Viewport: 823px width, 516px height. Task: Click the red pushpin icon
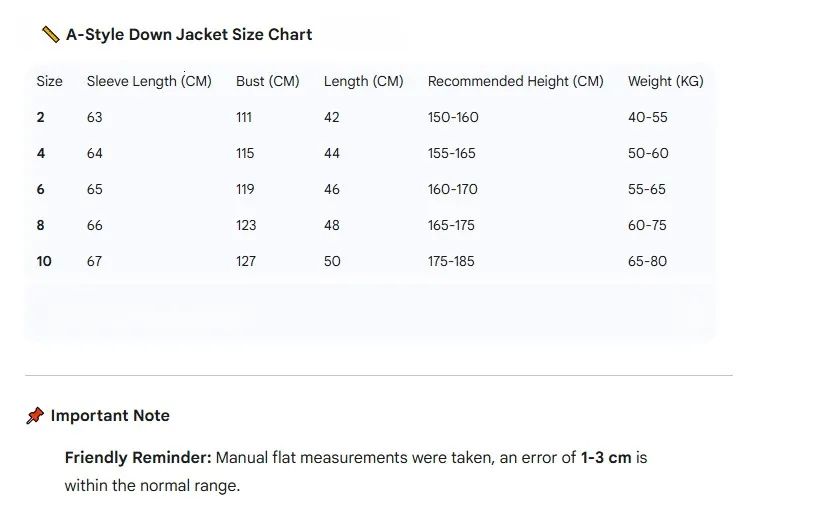[35, 416]
